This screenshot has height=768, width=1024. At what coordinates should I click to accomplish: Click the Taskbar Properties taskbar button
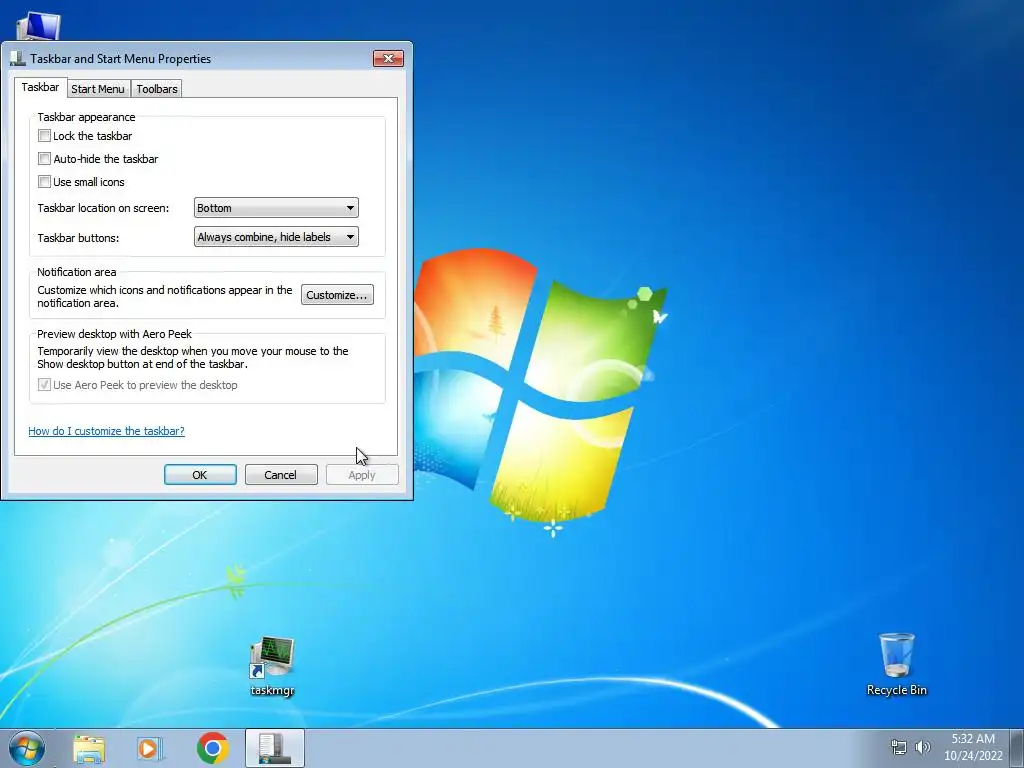click(x=274, y=748)
